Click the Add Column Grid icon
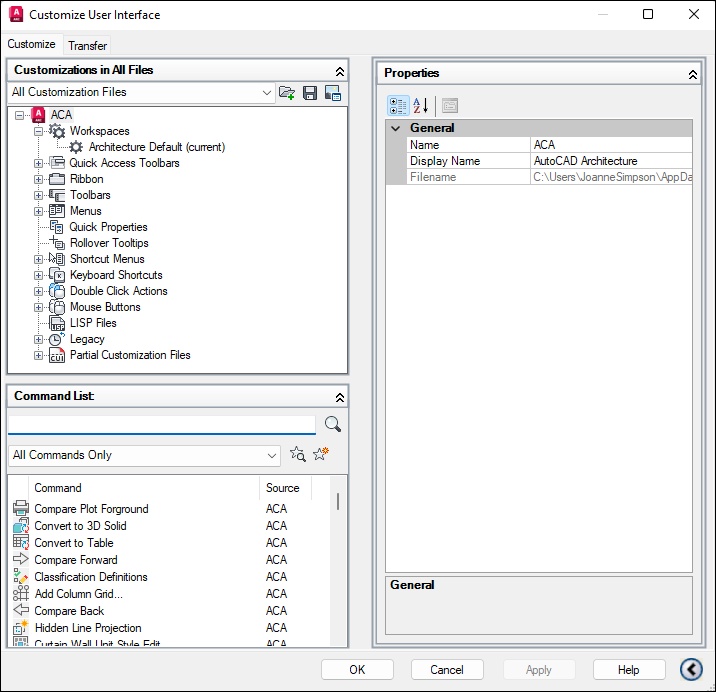The height and width of the screenshot is (692, 716). 21,594
